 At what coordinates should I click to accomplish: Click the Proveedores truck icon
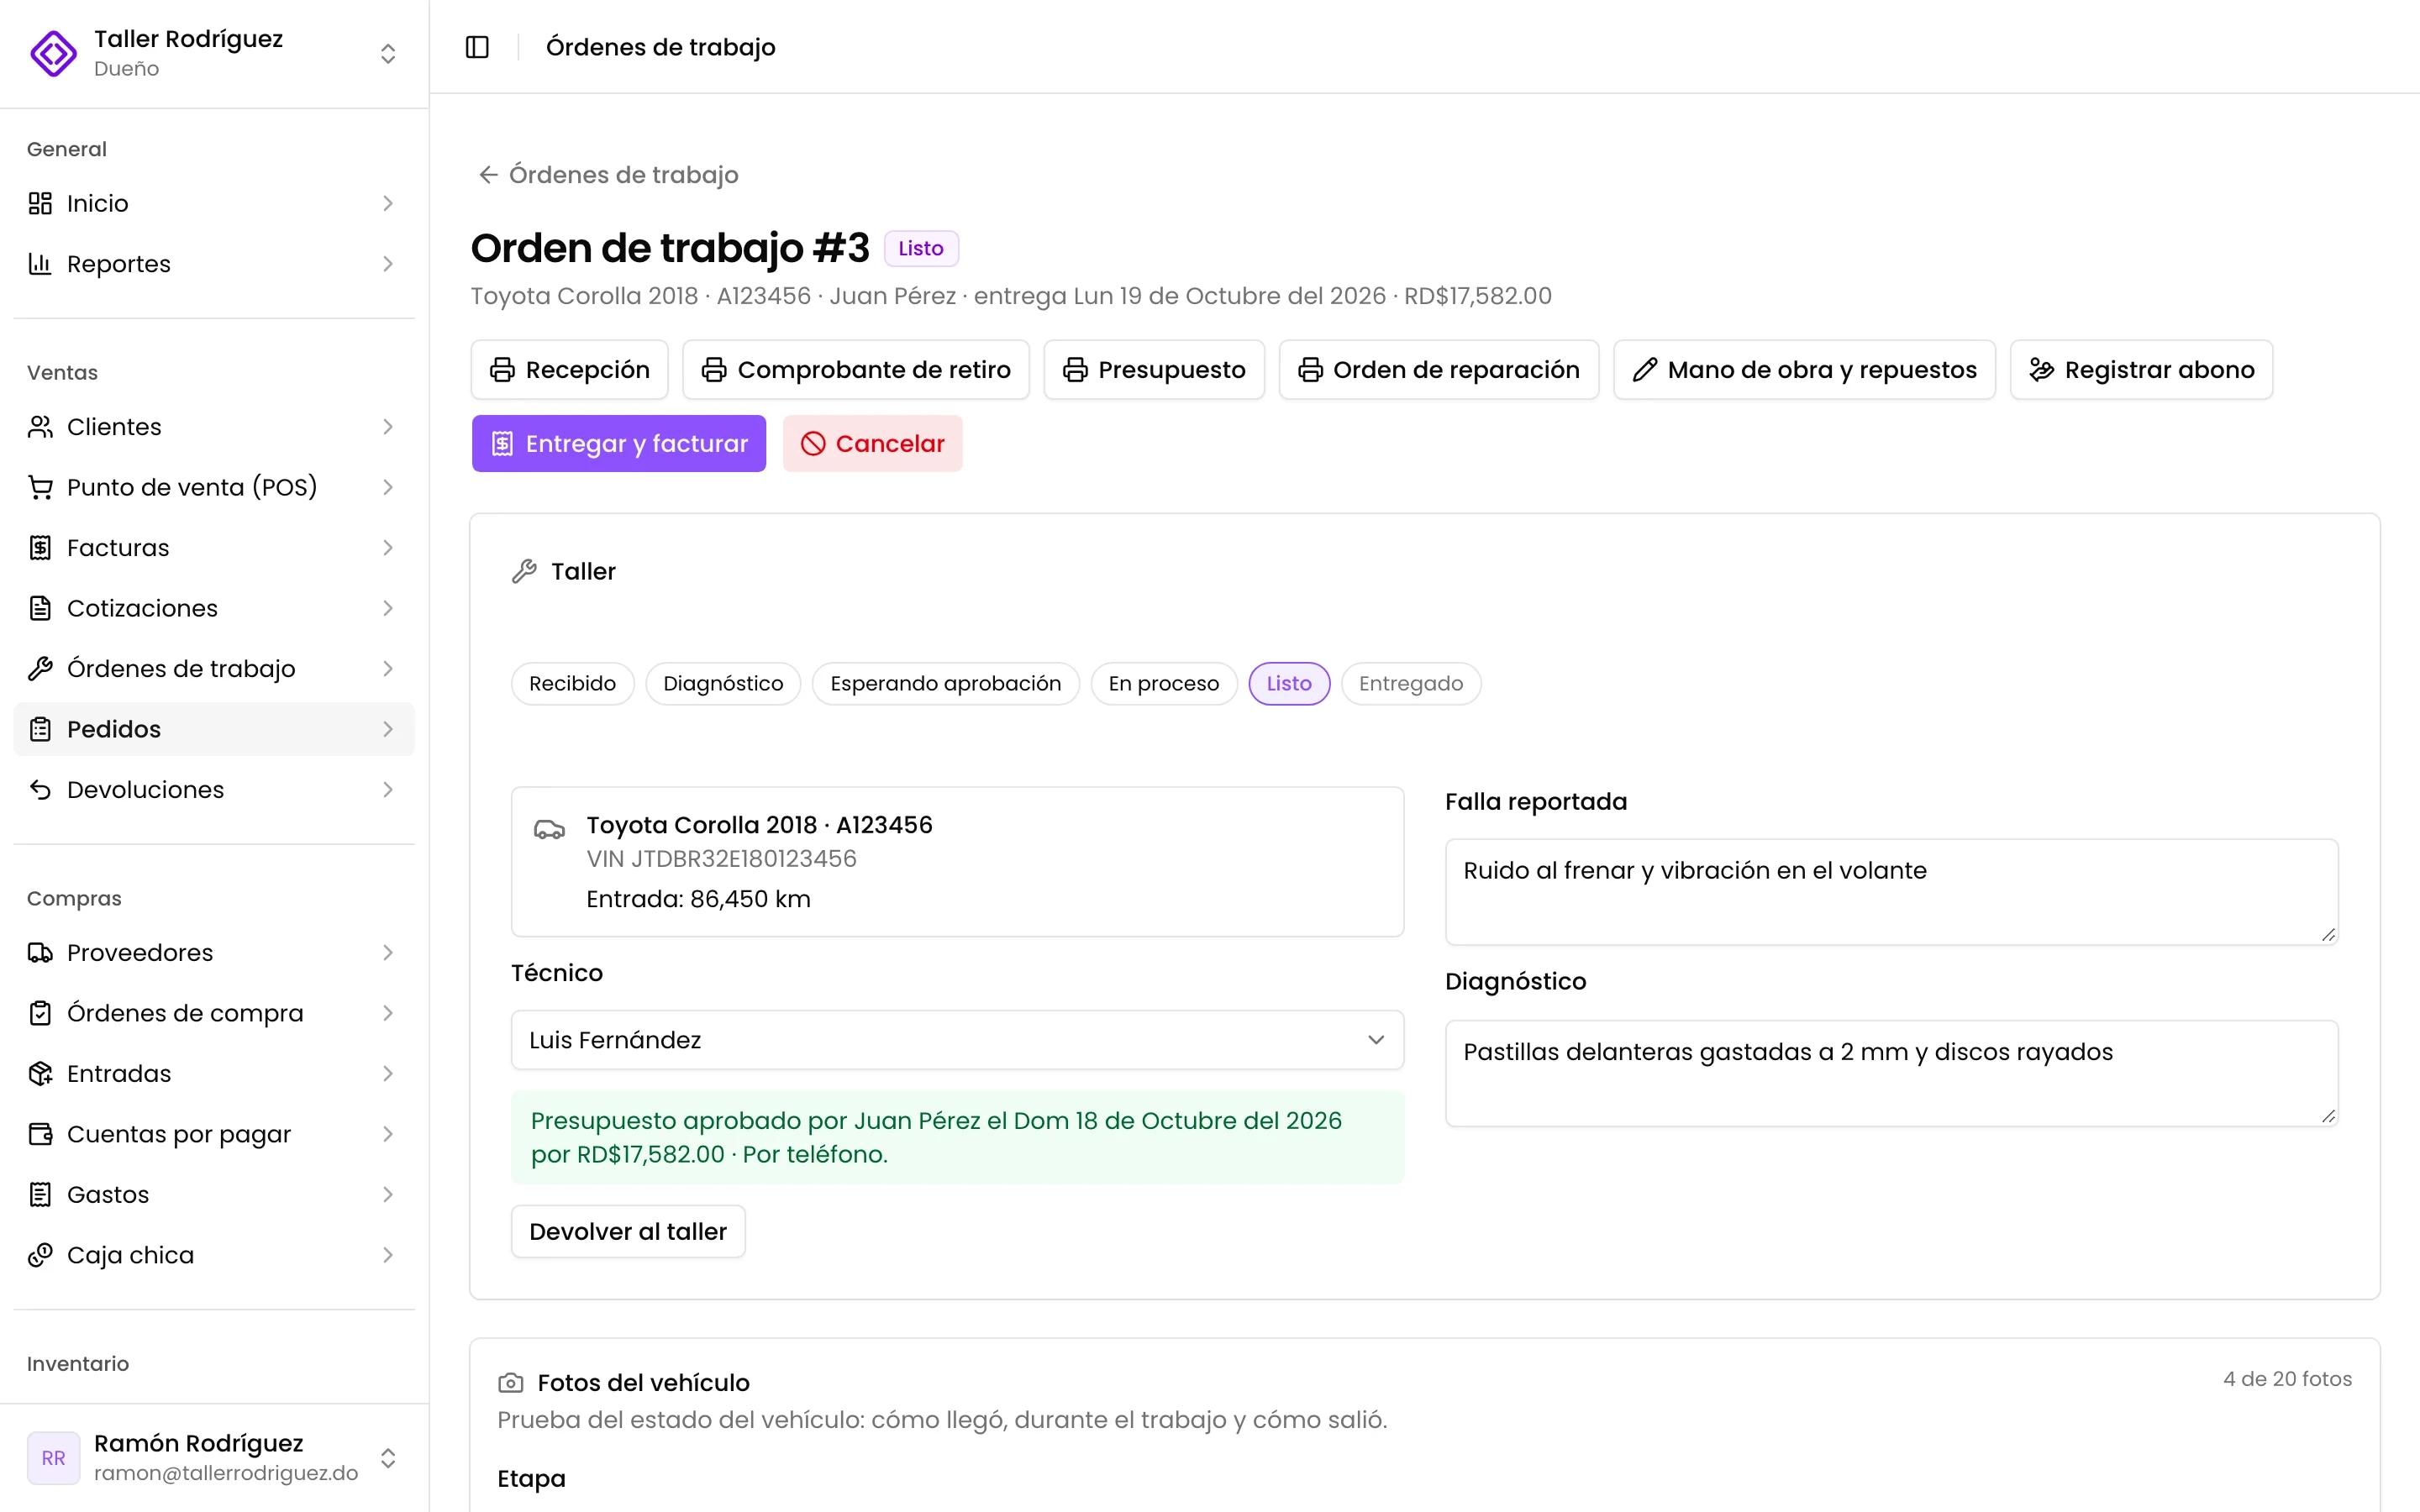coord(40,953)
